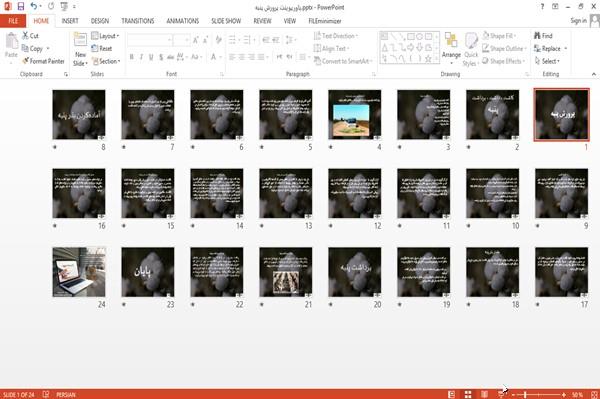Toggle Italic formatting
This screenshot has width=600, height=399.
click(x=141, y=57)
